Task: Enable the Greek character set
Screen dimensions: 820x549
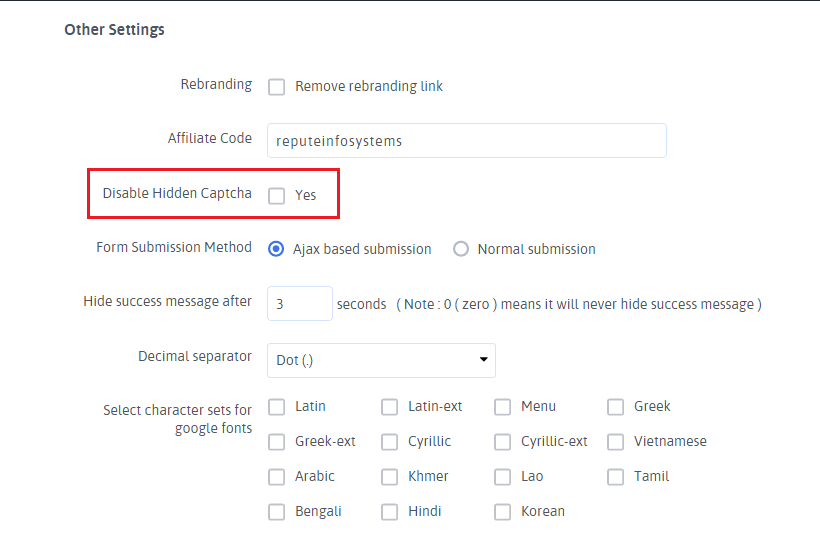Action: (616, 407)
